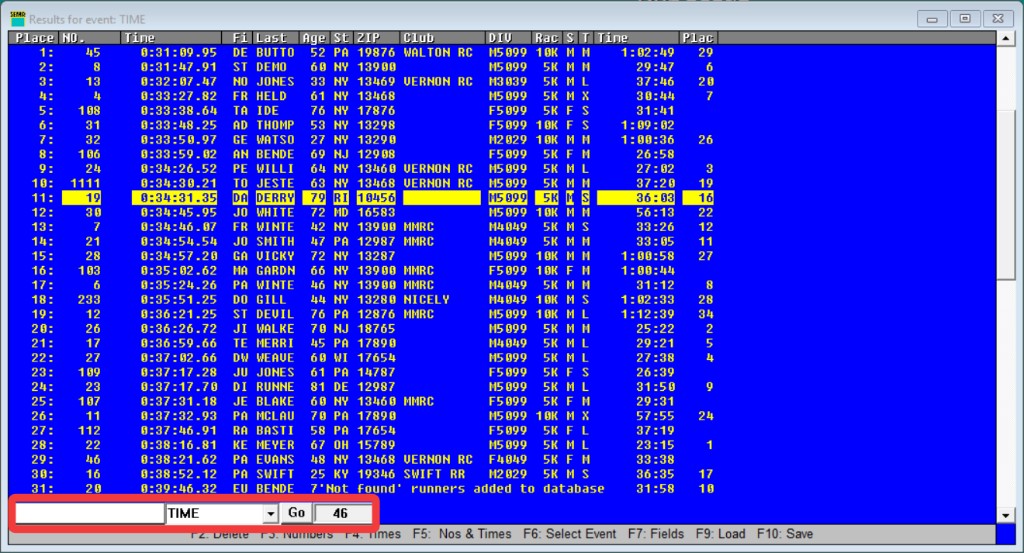Click BUTTO last name in row 1
Screen dimensions: 1024x553
(x=275, y=52)
